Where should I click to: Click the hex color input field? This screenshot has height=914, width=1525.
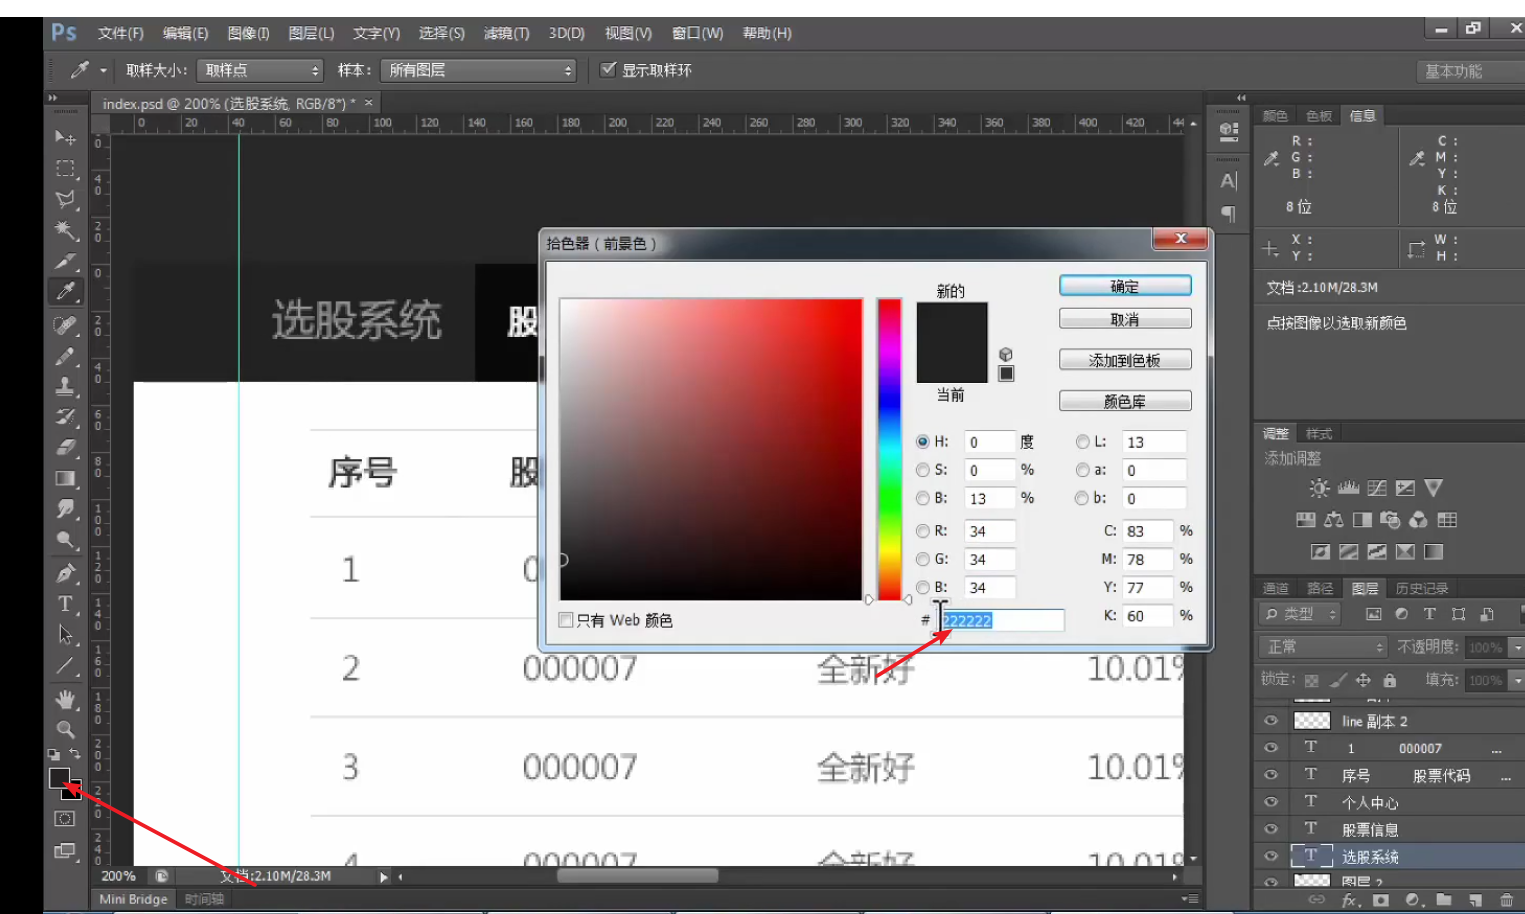click(x=1002, y=620)
